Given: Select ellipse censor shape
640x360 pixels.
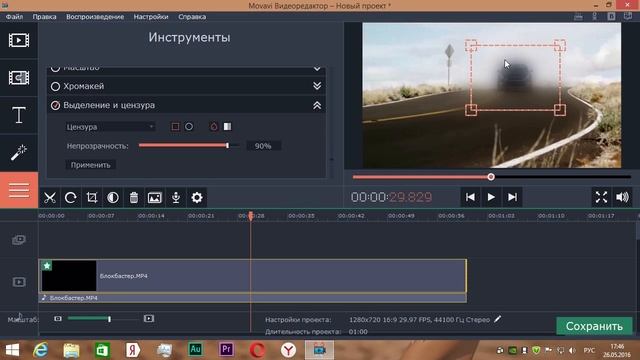Looking at the screenshot, I should [x=189, y=127].
